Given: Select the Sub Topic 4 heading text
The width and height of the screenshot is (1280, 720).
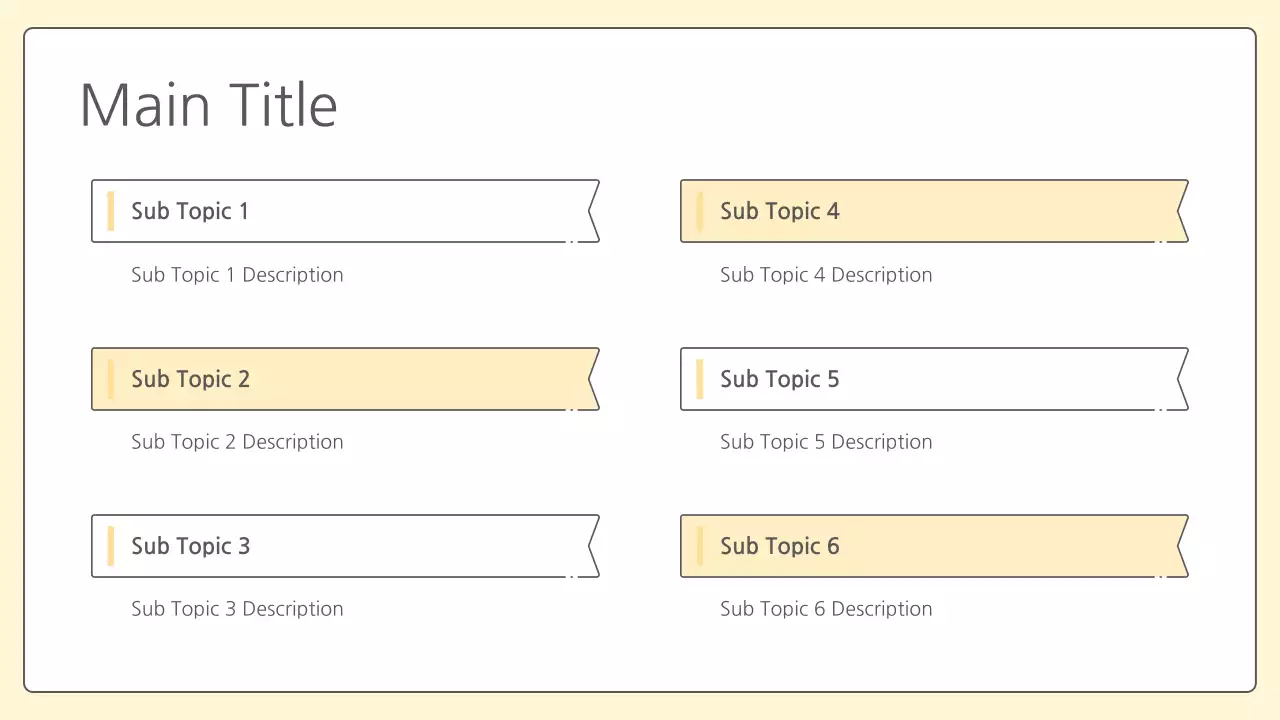Looking at the screenshot, I should tap(779, 211).
